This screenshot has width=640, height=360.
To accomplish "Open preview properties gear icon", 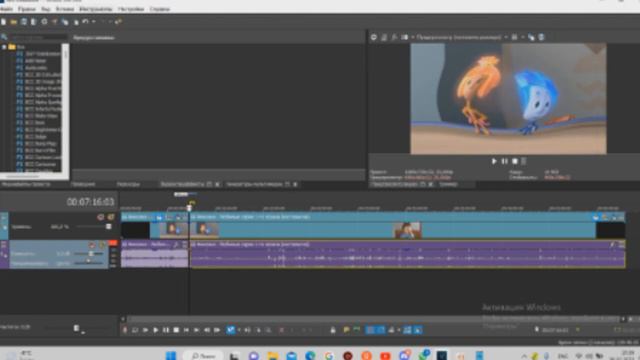I will pos(373,37).
